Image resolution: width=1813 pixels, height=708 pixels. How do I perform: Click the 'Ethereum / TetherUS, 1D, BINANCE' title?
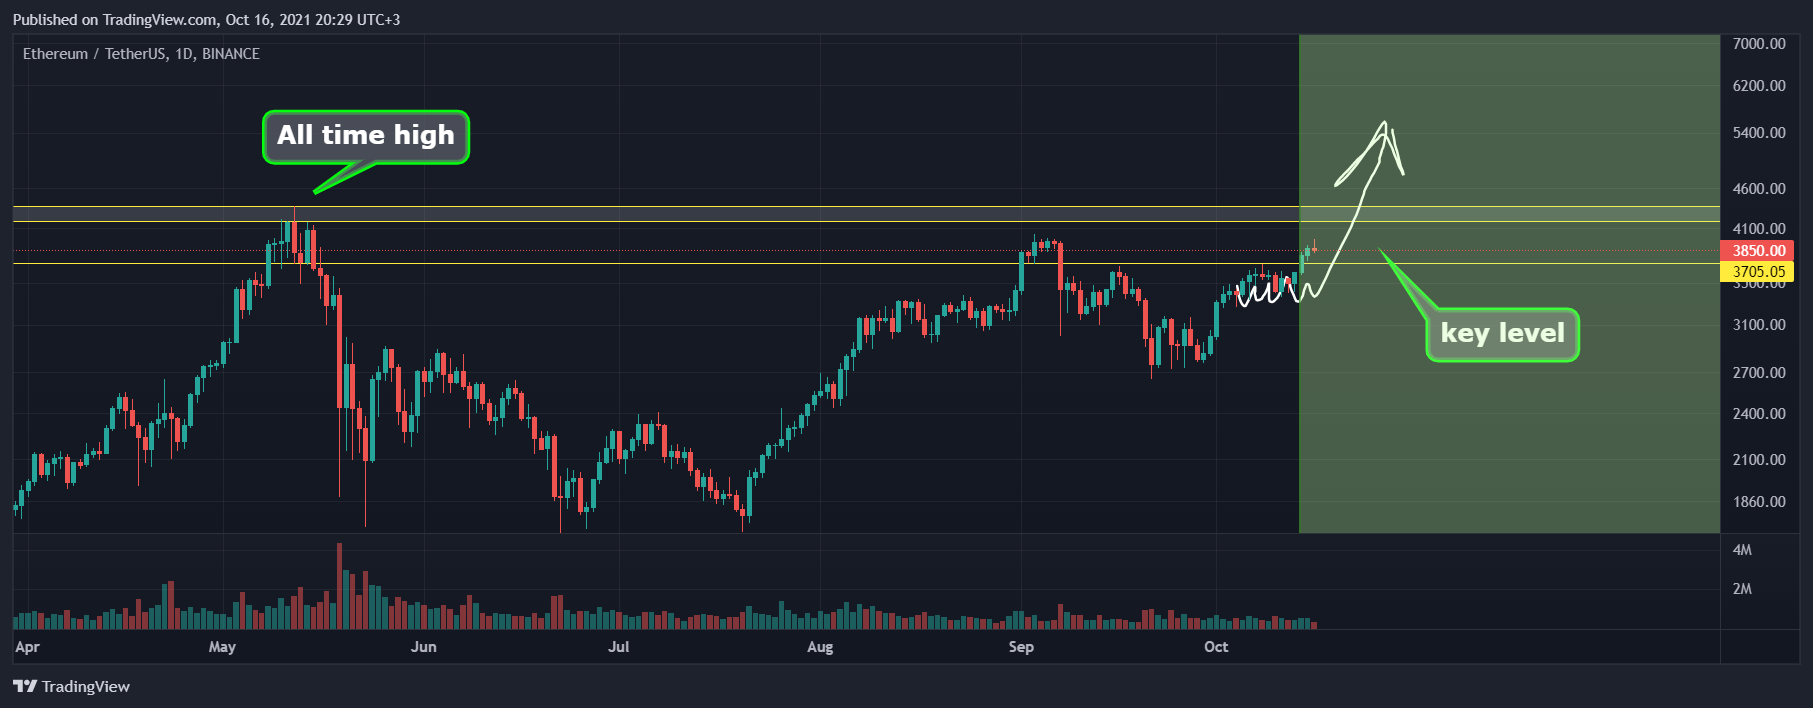141,54
